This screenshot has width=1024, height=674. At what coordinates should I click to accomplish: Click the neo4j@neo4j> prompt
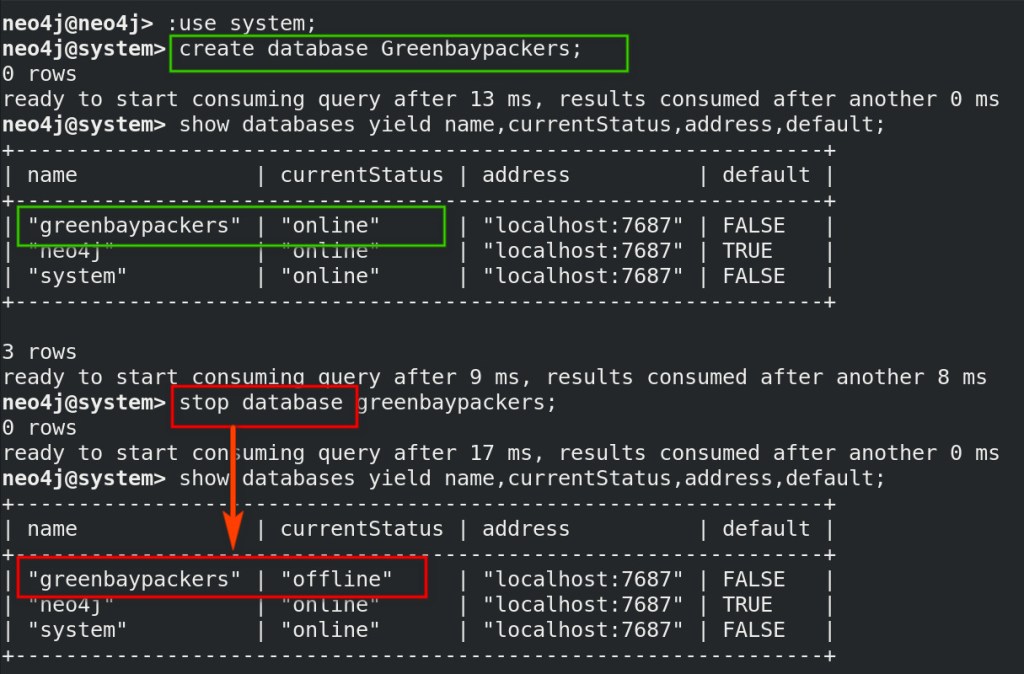(x=78, y=22)
